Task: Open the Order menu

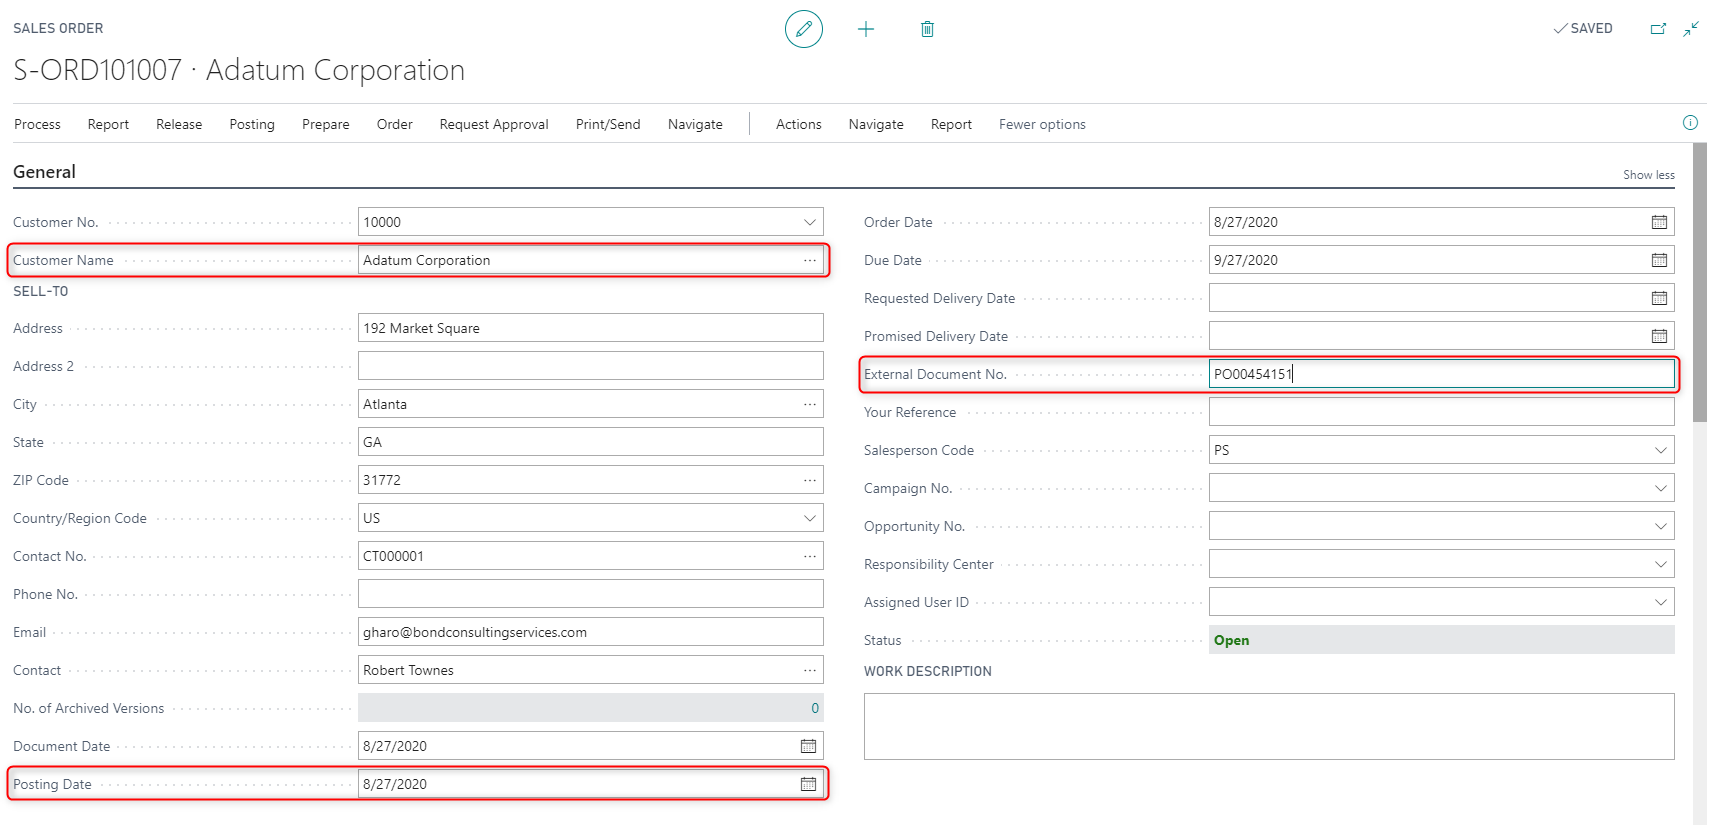Action: 395,124
